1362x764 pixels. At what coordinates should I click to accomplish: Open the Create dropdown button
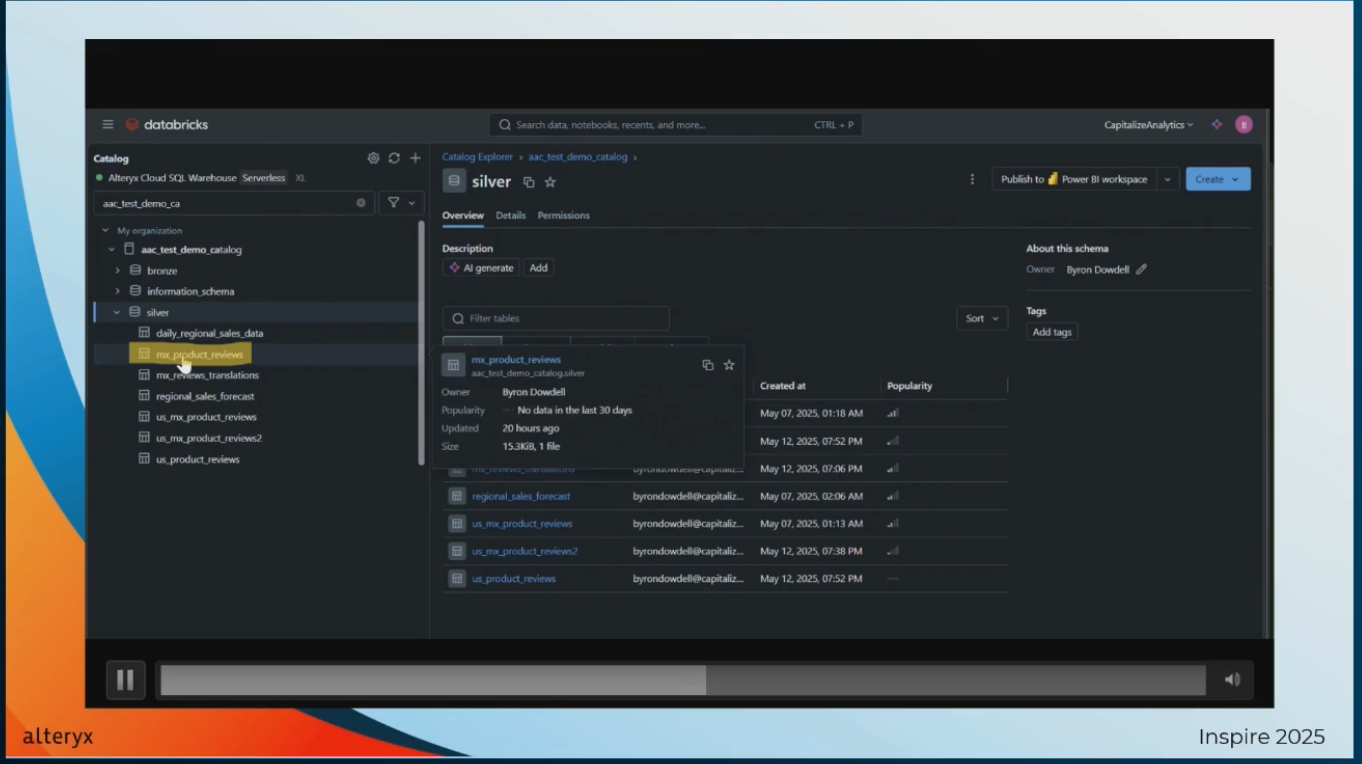click(1218, 179)
